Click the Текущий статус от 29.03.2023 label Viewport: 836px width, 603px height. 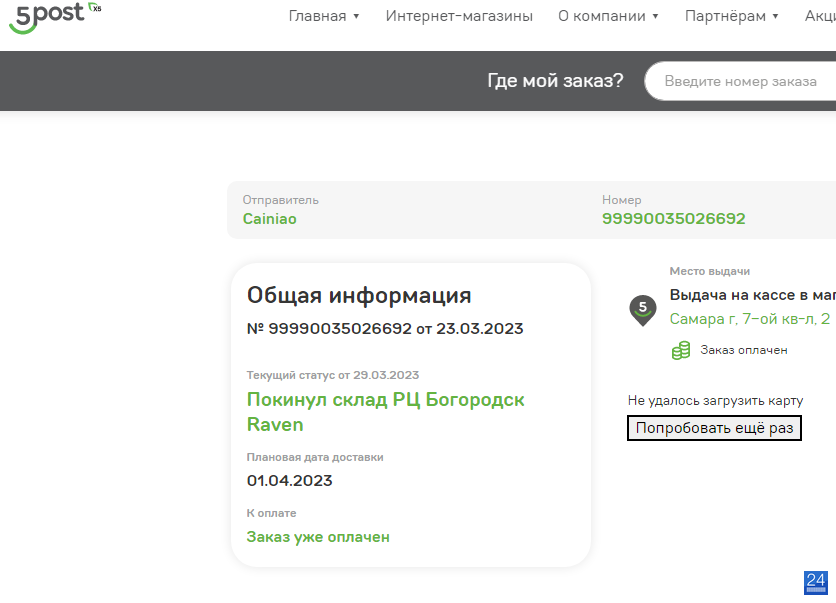tap(333, 375)
